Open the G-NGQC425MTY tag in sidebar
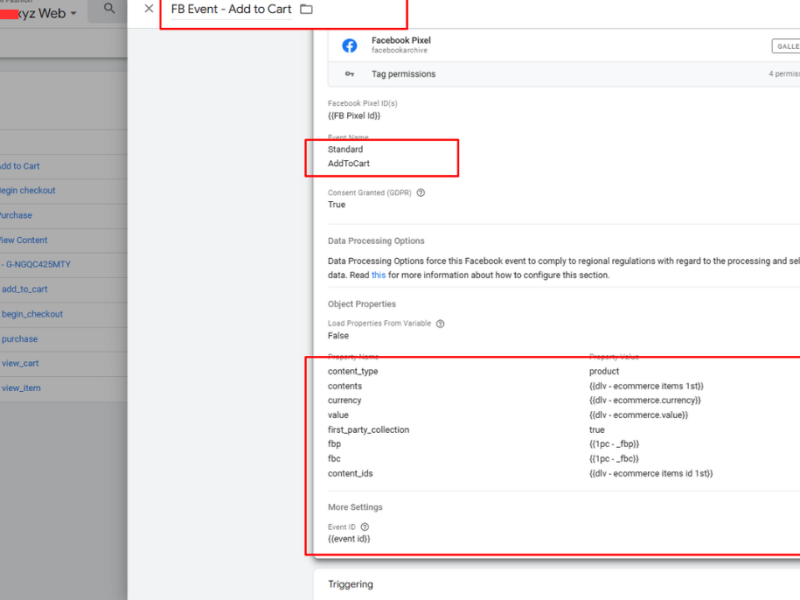The image size is (800, 600). click(36, 264)
